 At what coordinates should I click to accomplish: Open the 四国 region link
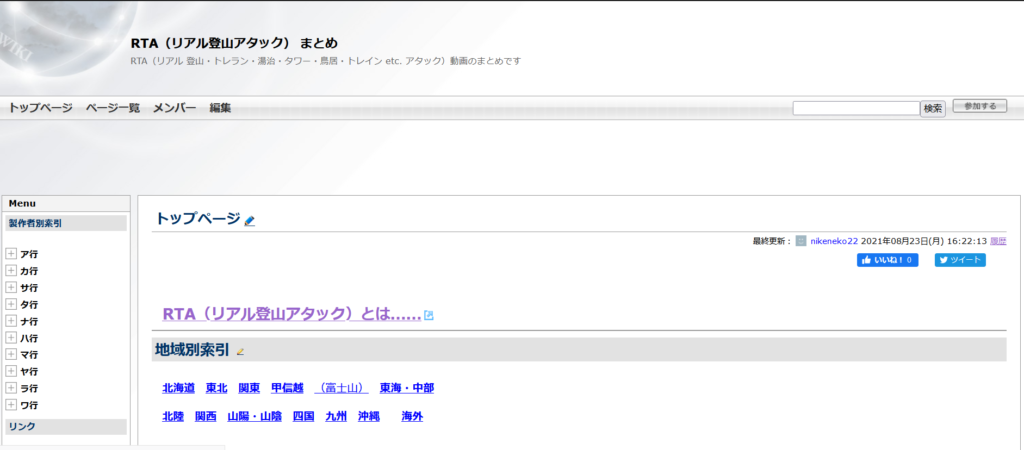pos(304,417)
